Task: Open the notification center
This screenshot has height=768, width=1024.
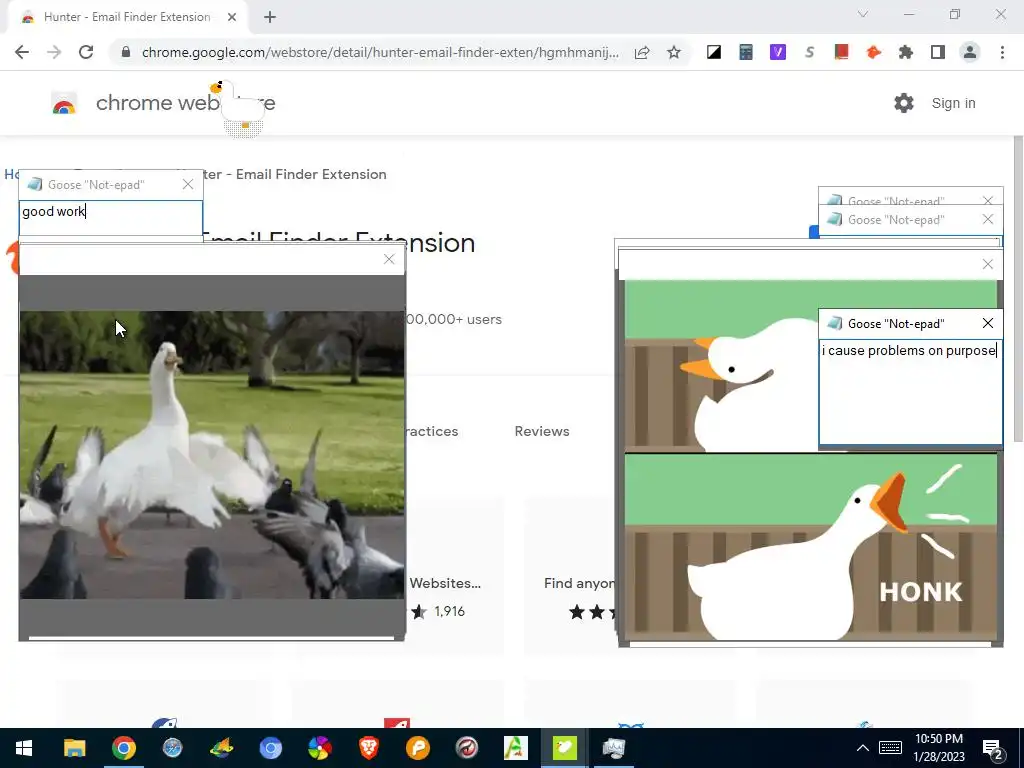Action: [993, 748]
